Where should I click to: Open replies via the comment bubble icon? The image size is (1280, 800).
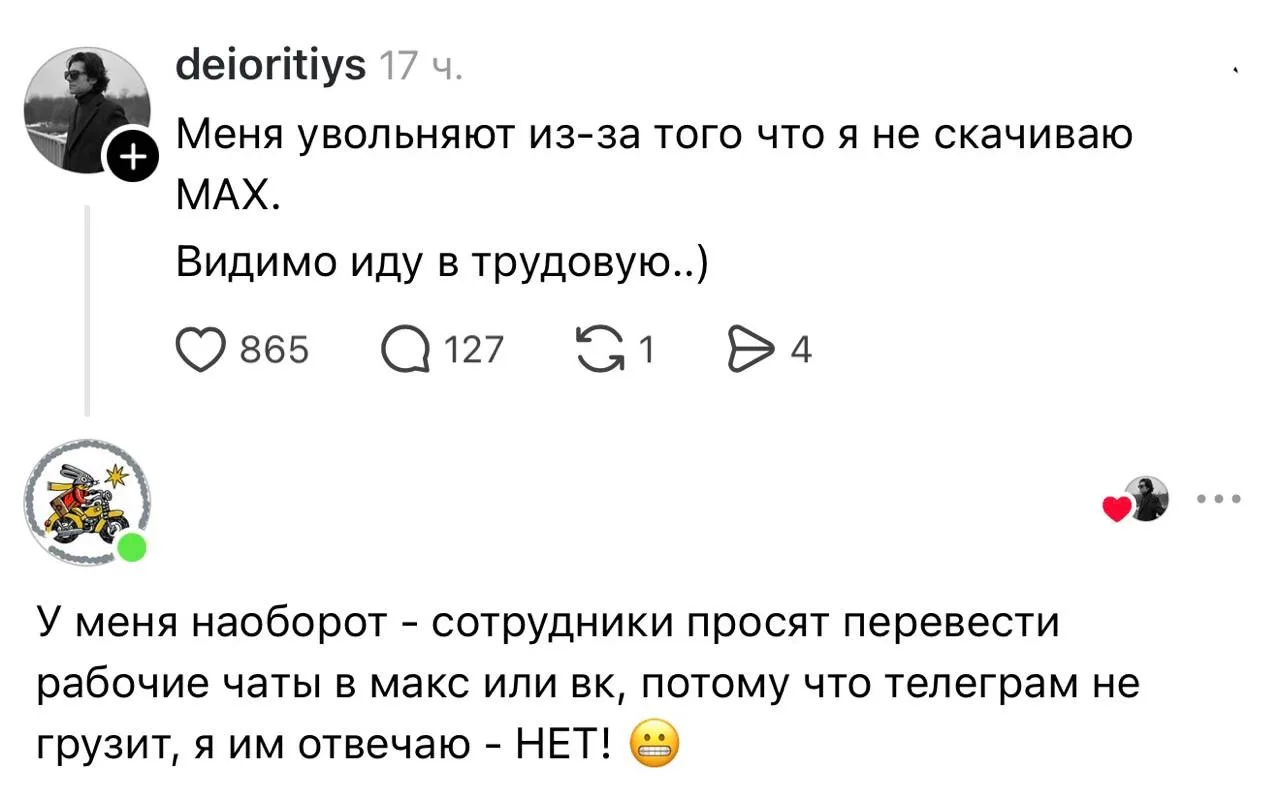(x=405, y=350)
